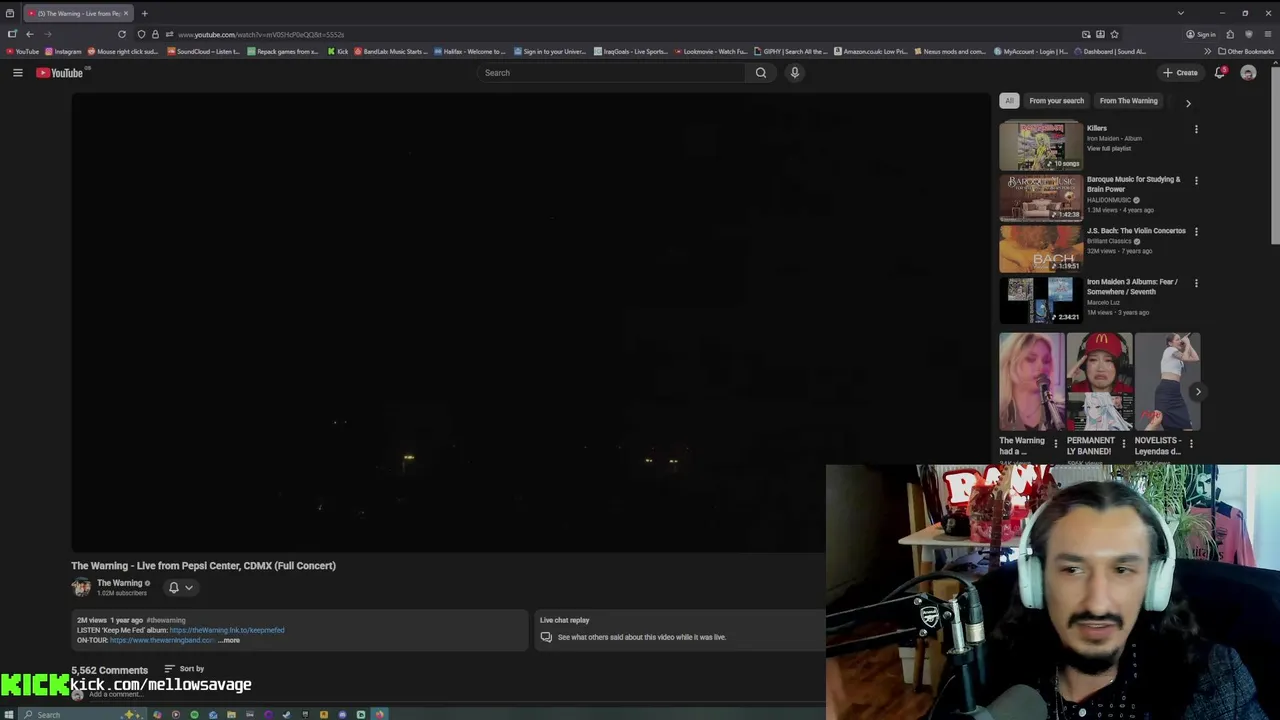Show more filter chips with the arrow
Image resolution: width=1280 pixels, height=720 pixels.
pyautogui.click(x=1188, y=103)
